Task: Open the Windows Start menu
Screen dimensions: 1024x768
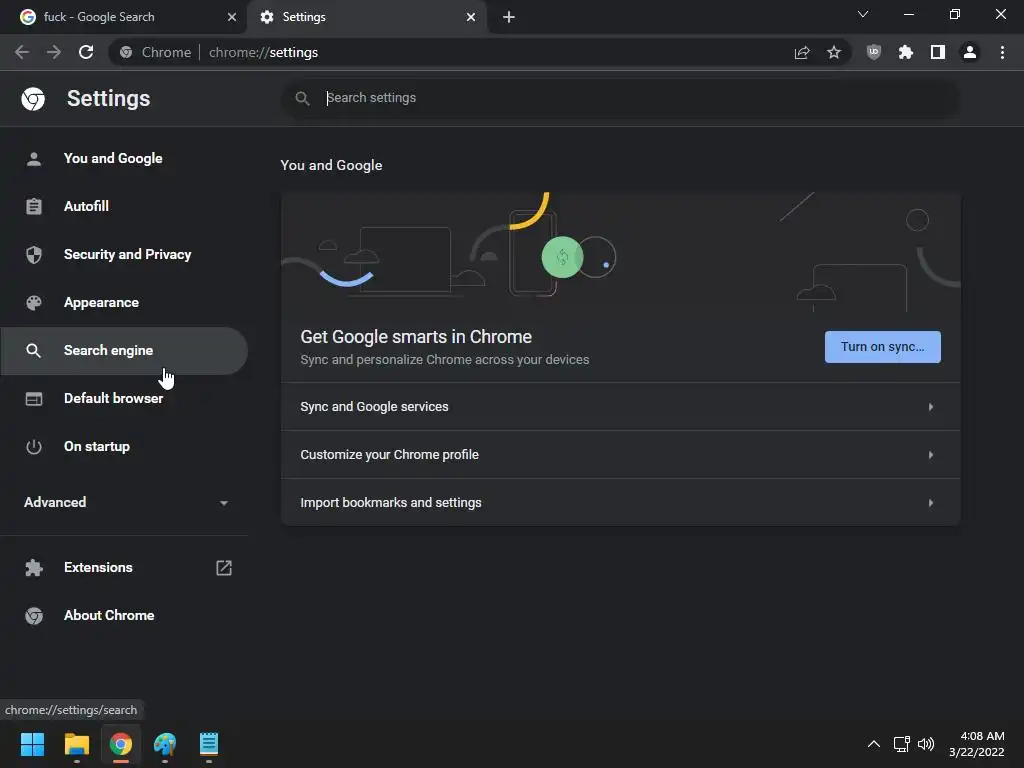Action: coord(32,744)
